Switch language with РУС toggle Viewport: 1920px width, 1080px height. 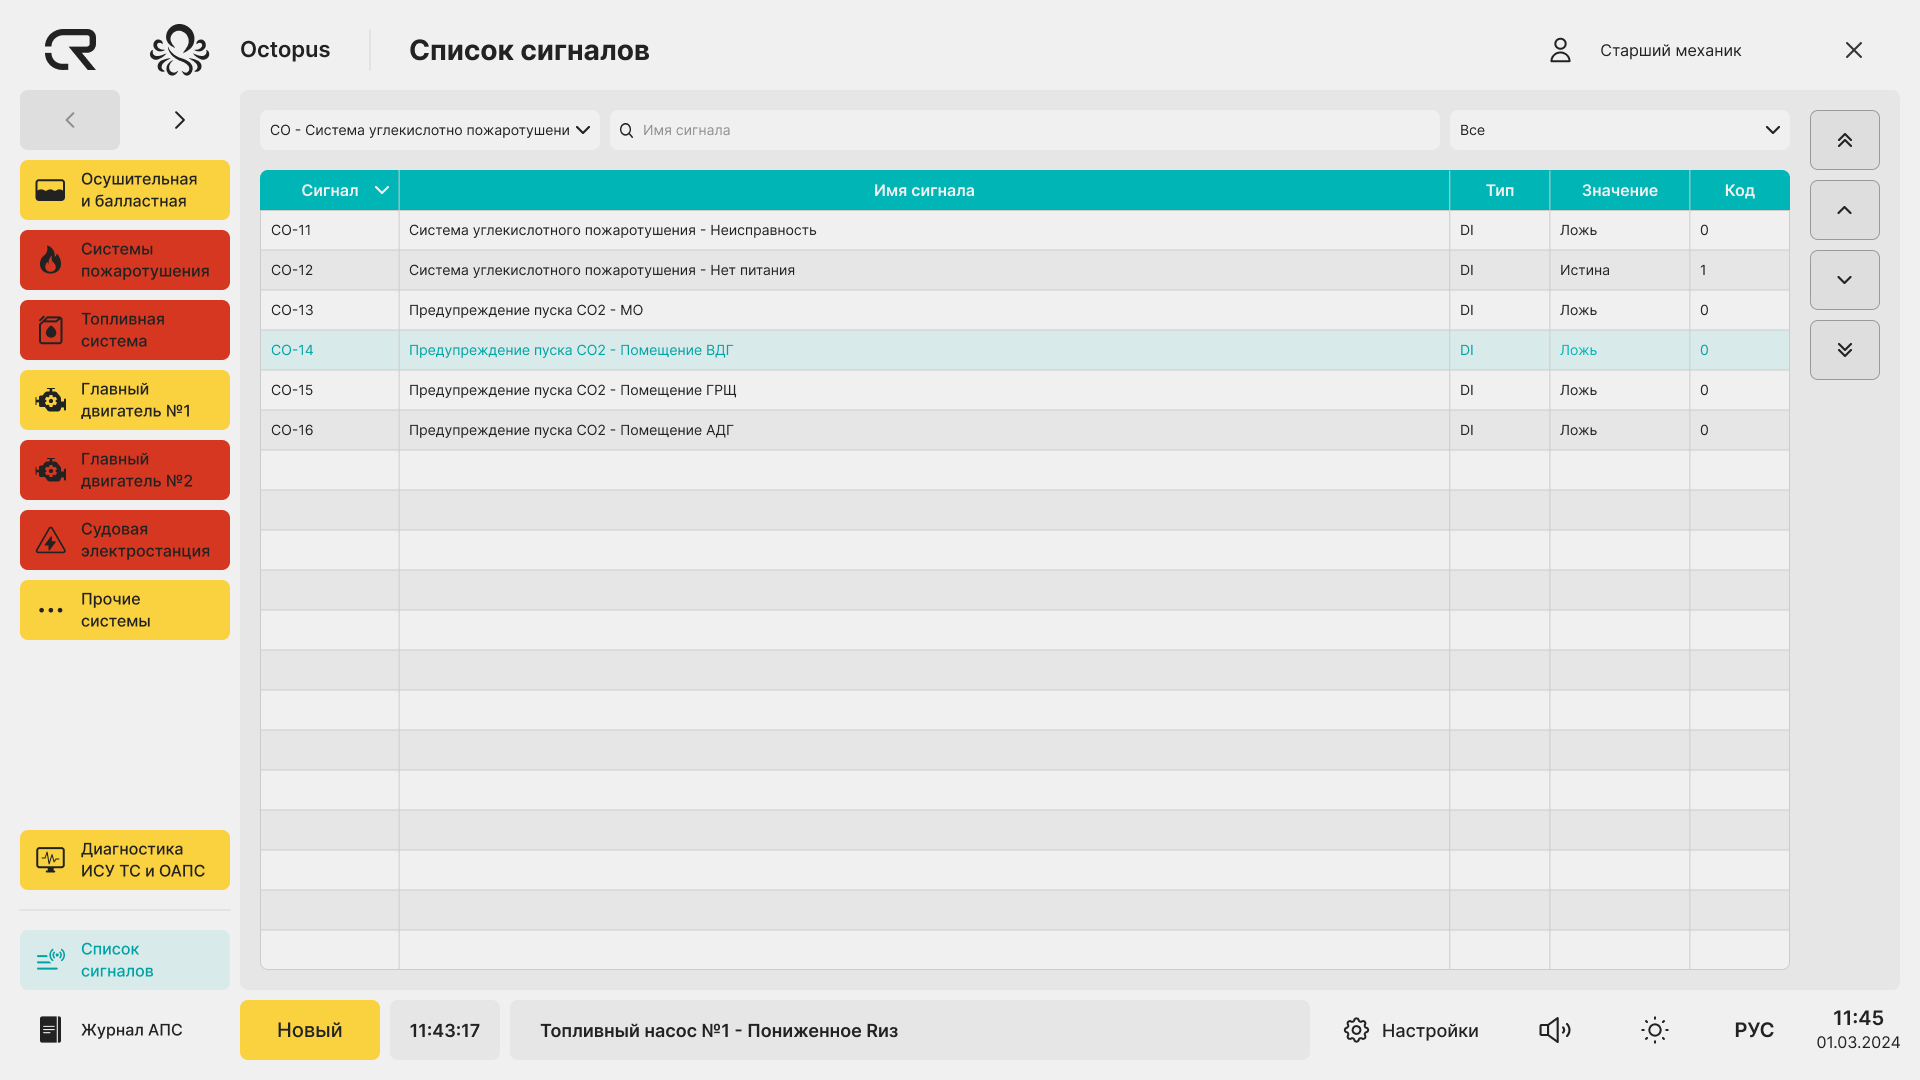point(1754,1030)
